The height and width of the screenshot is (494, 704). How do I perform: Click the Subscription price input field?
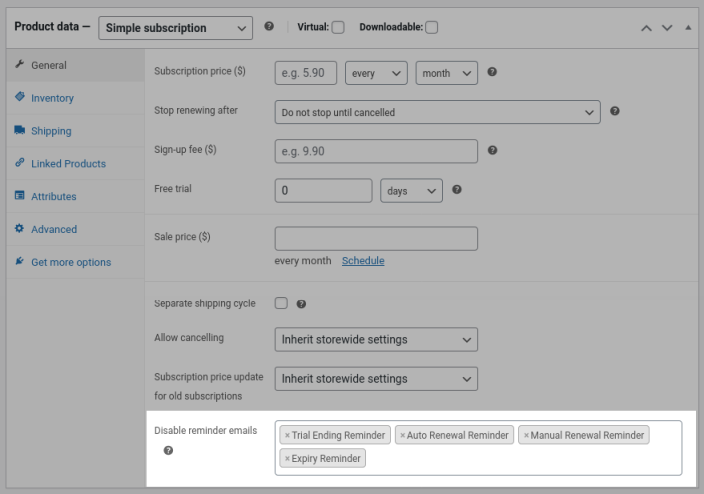(x=305, y=73)
